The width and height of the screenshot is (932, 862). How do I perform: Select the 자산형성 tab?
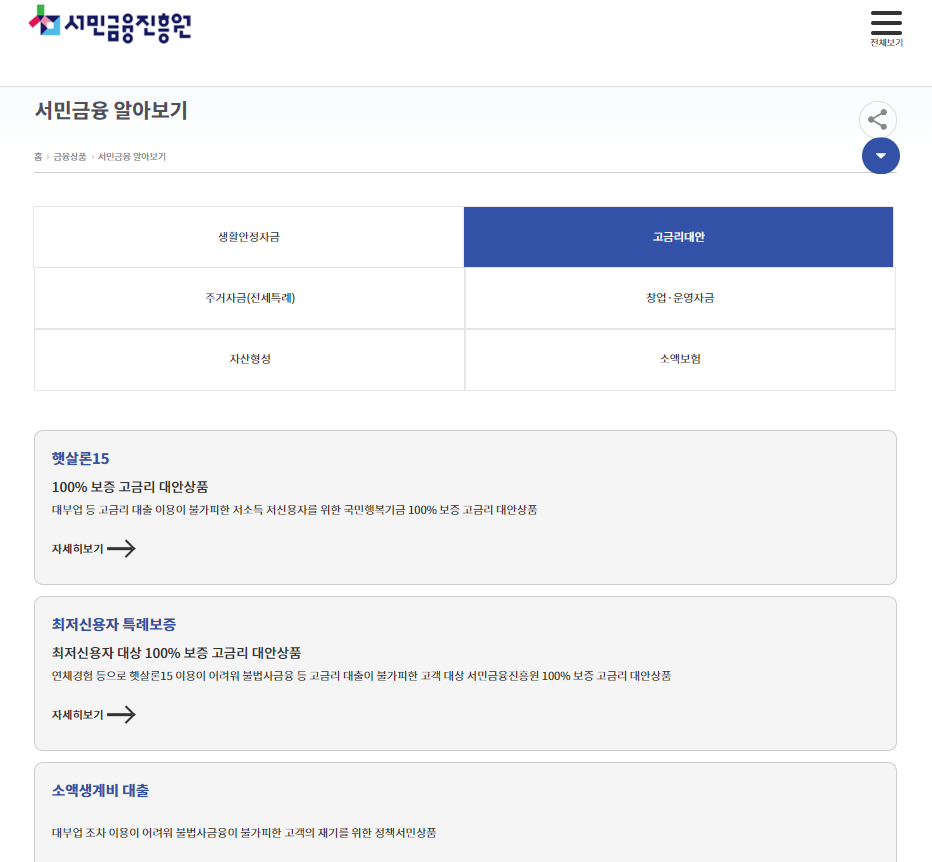click(249, 359)
